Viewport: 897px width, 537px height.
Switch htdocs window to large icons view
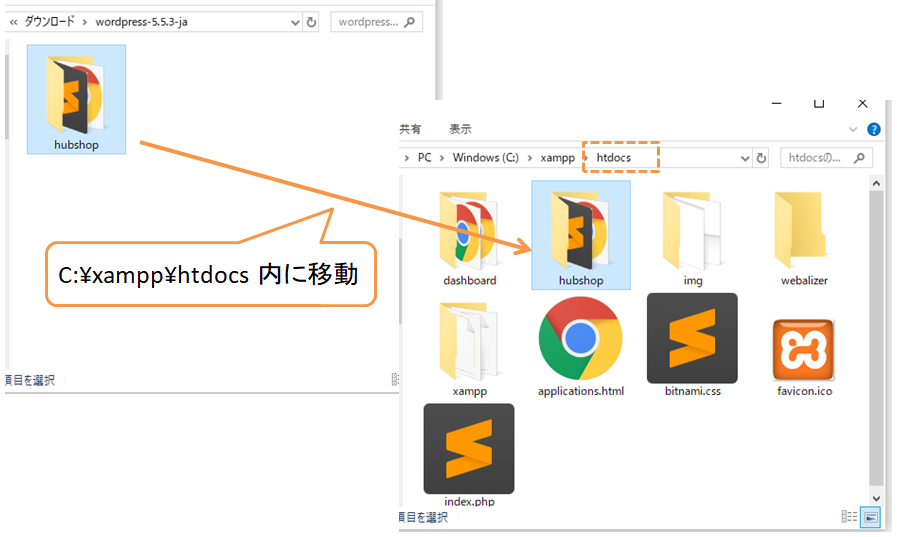871,517
